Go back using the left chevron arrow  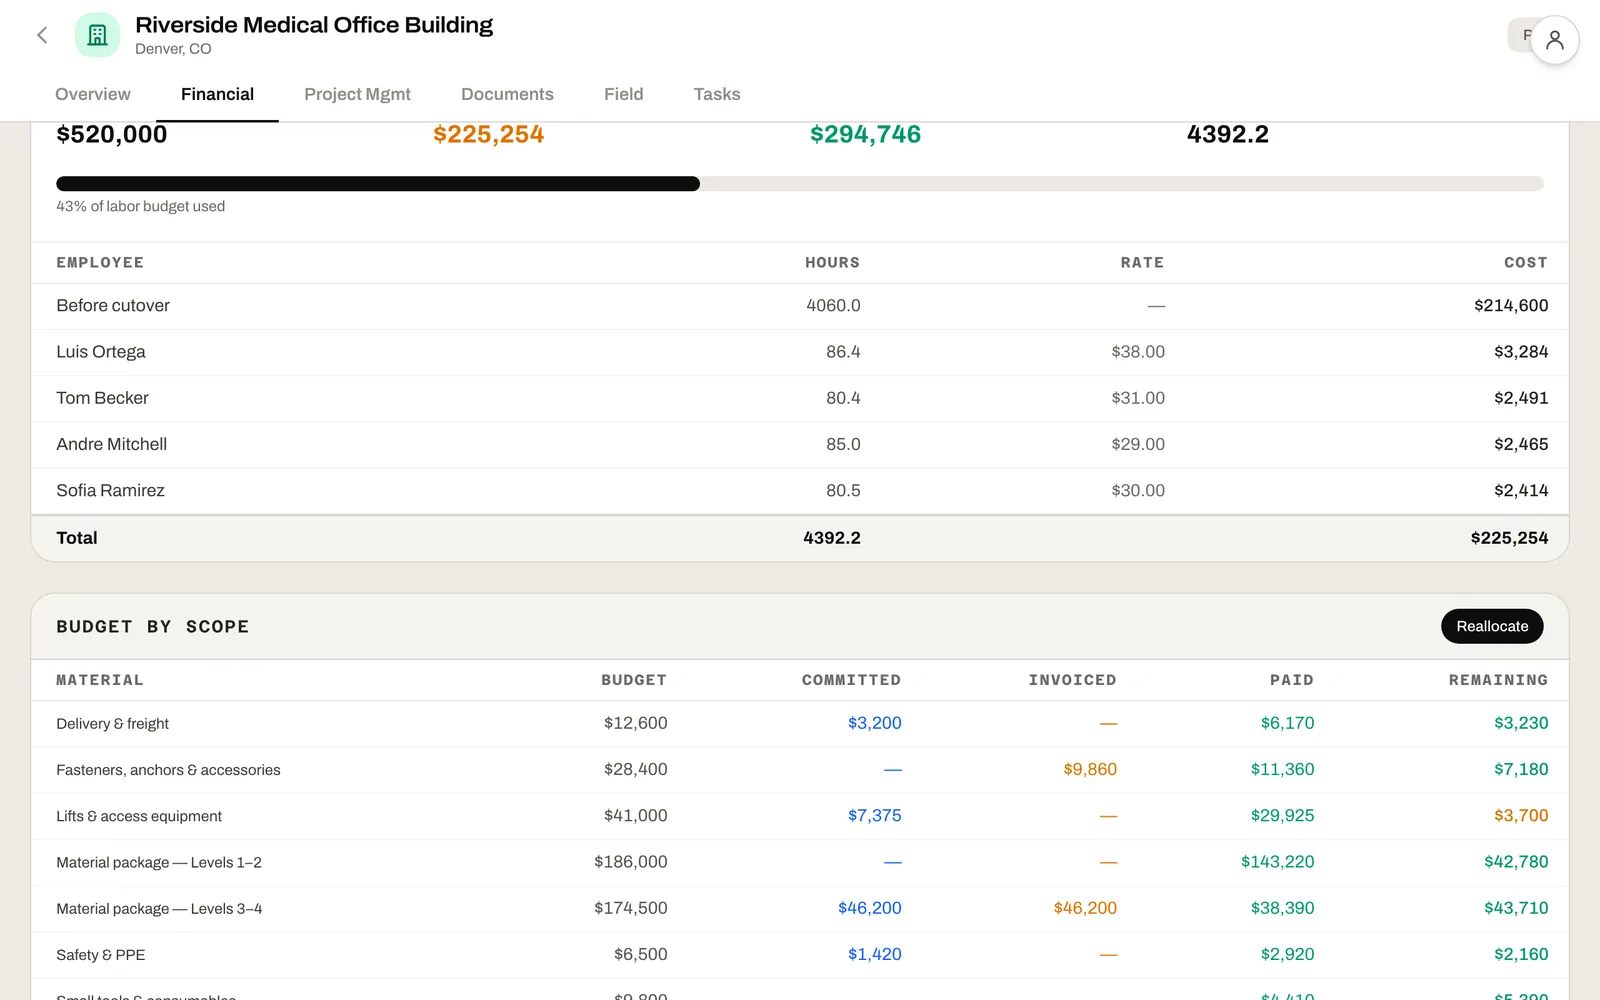42,35
